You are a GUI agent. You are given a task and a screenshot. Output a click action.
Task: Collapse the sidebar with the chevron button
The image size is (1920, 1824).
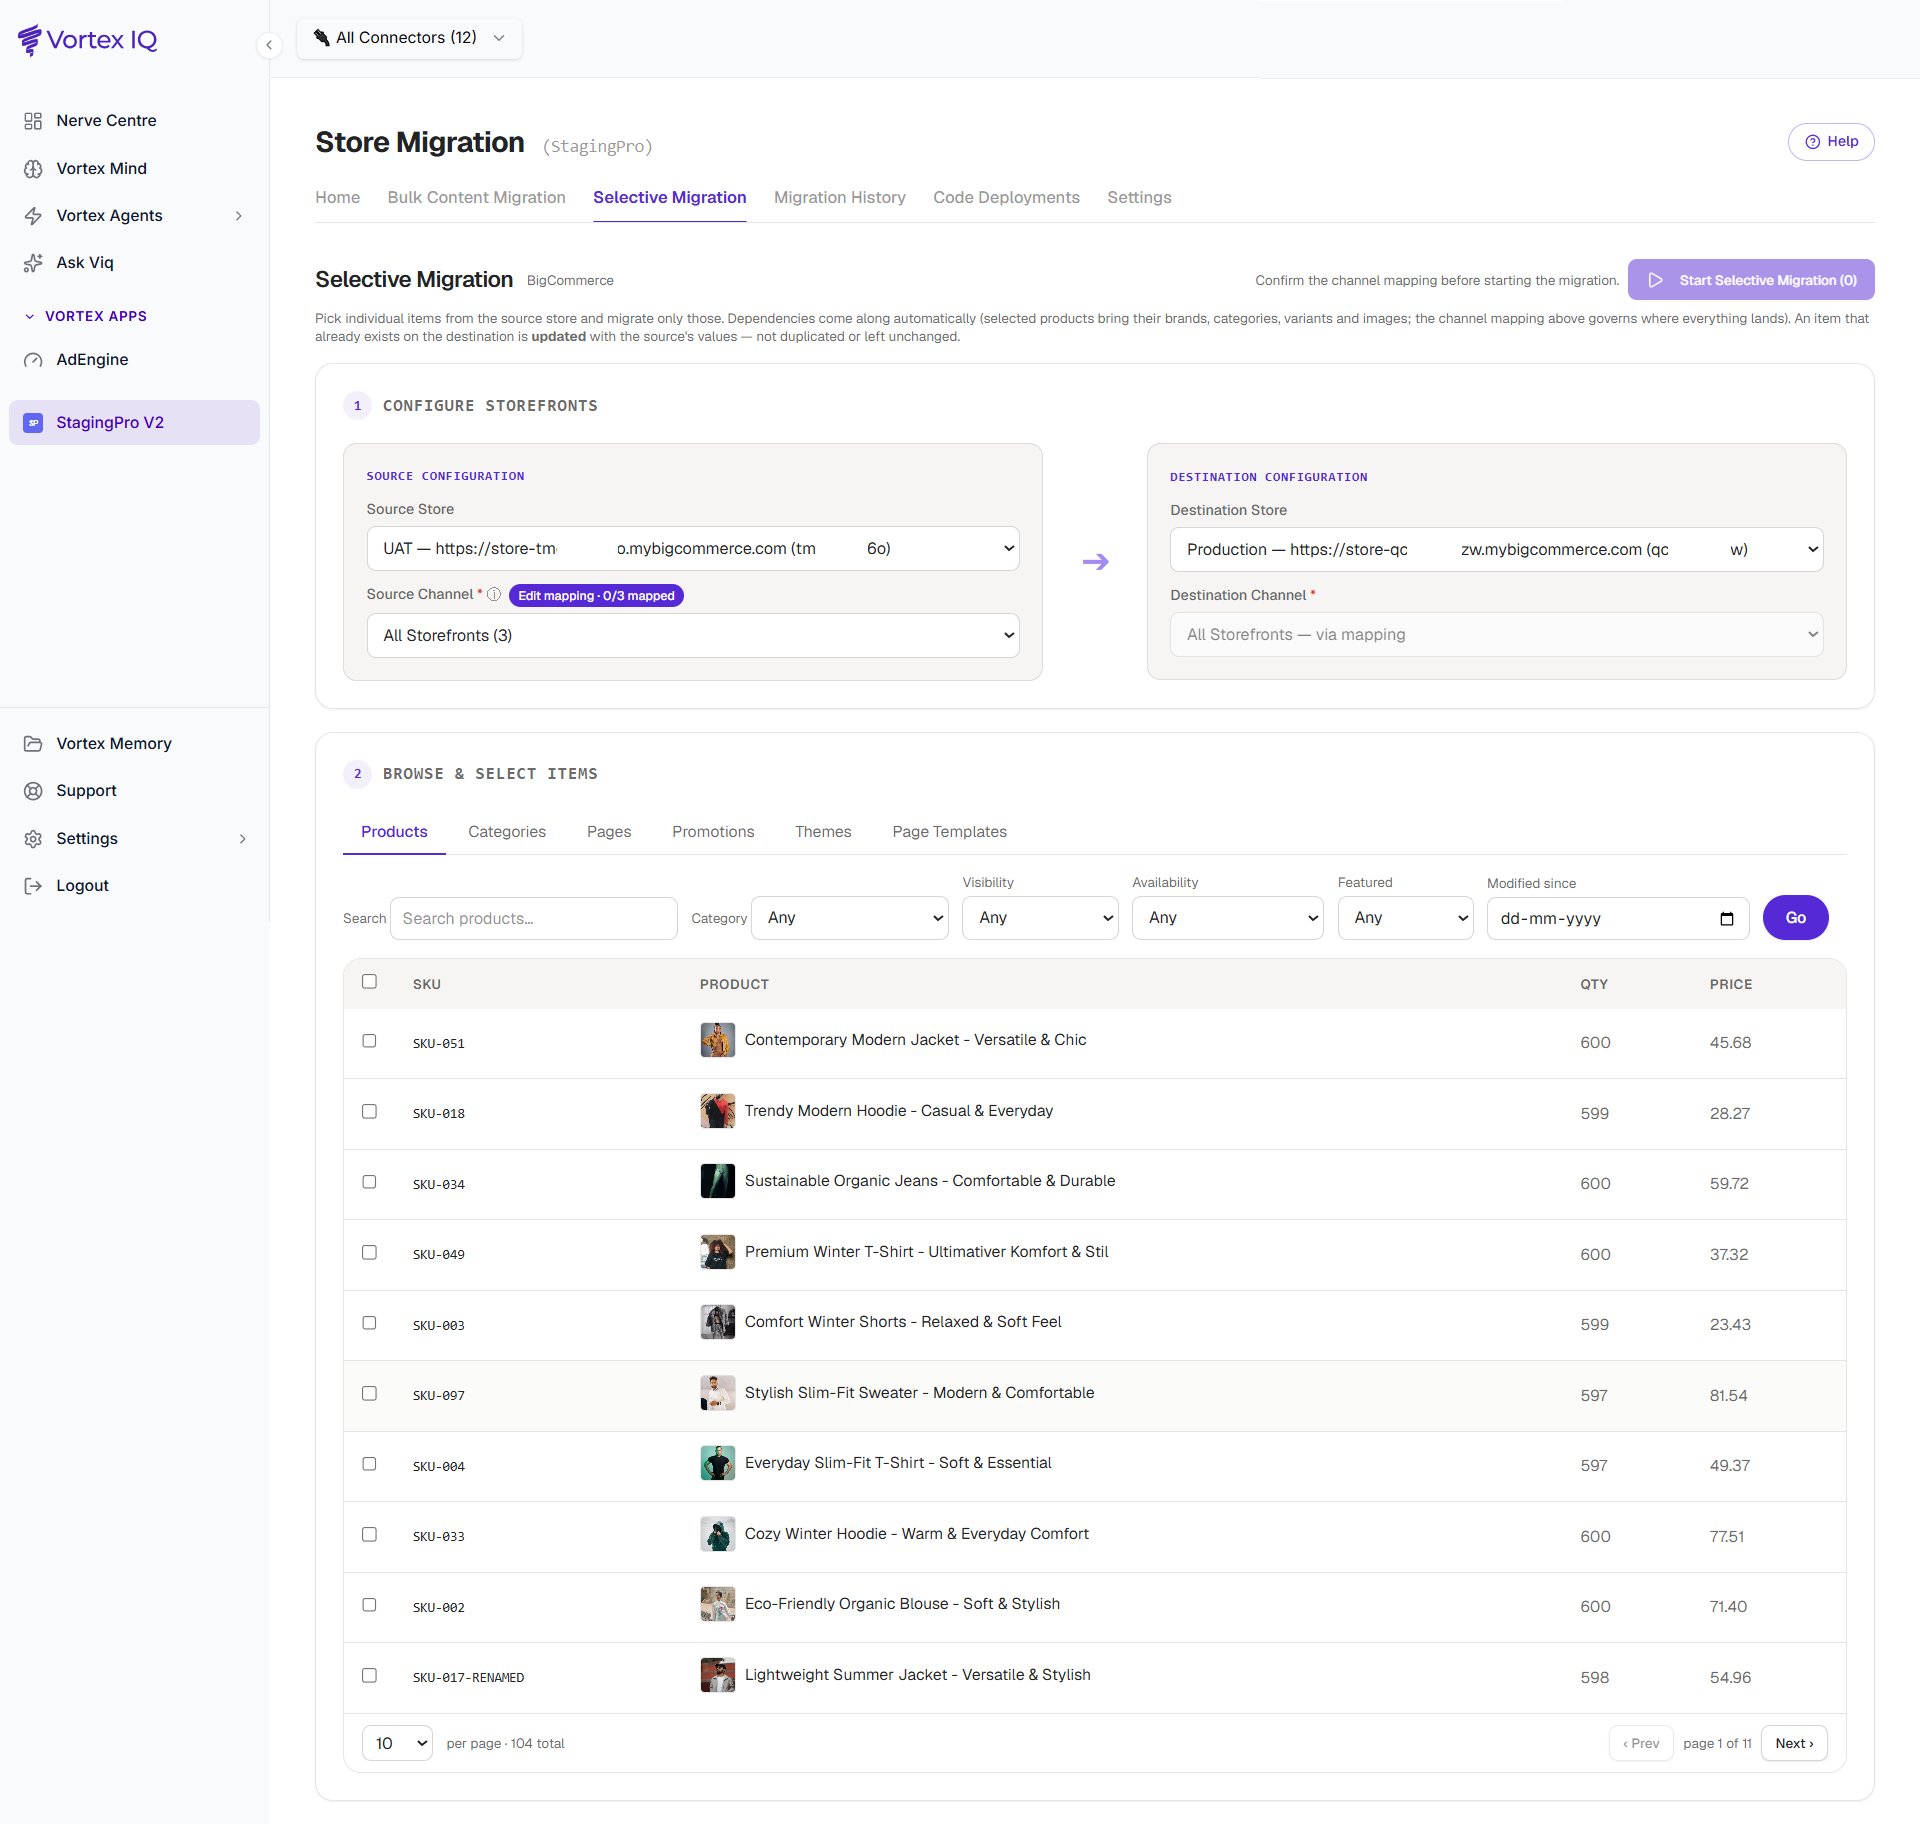point(269,45)
